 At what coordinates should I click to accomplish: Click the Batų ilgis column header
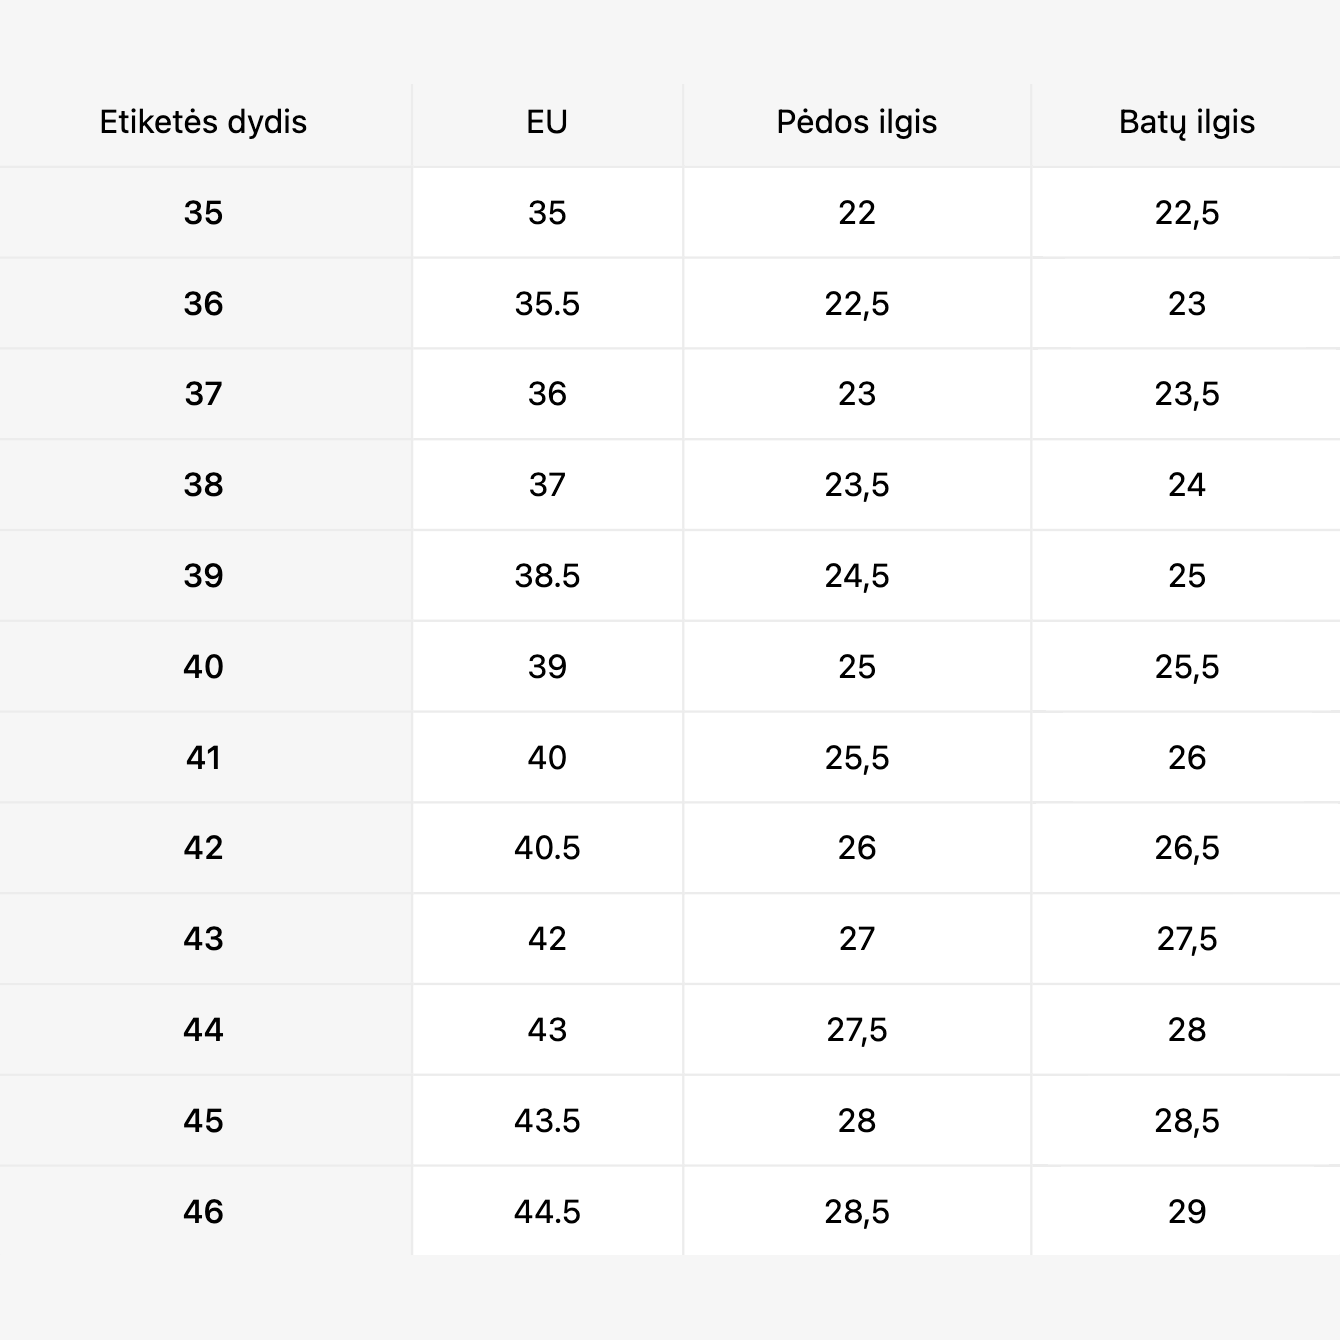[1186, 122]
